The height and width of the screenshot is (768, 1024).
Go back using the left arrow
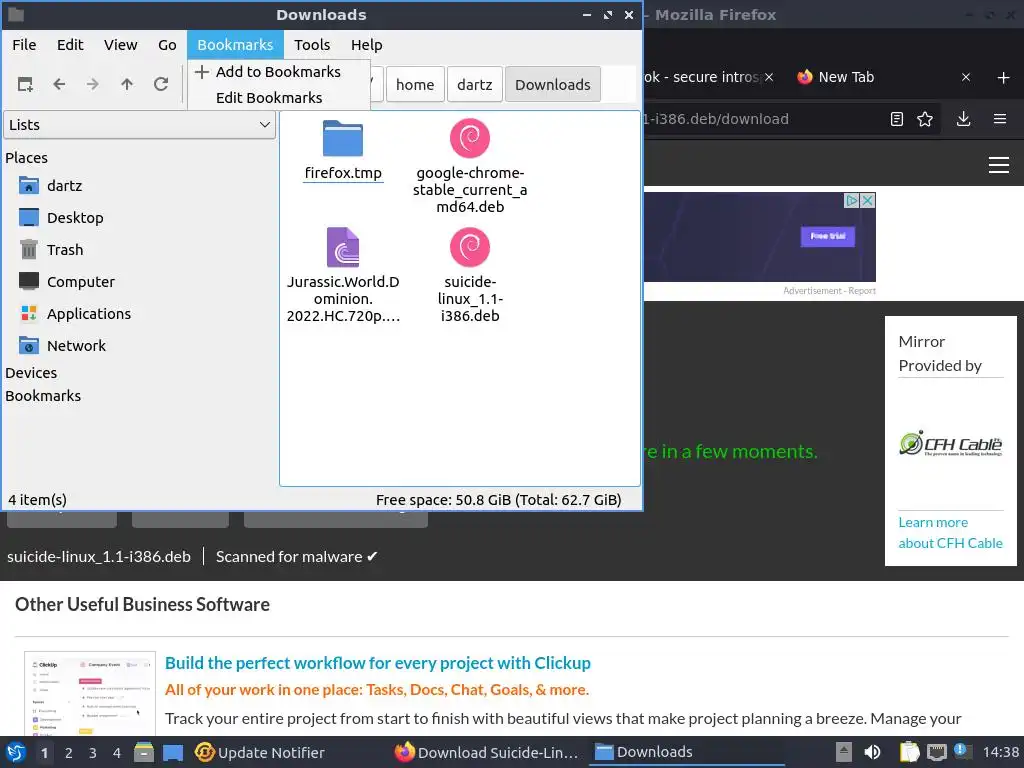pyautogui.click(x=59, y=84)
